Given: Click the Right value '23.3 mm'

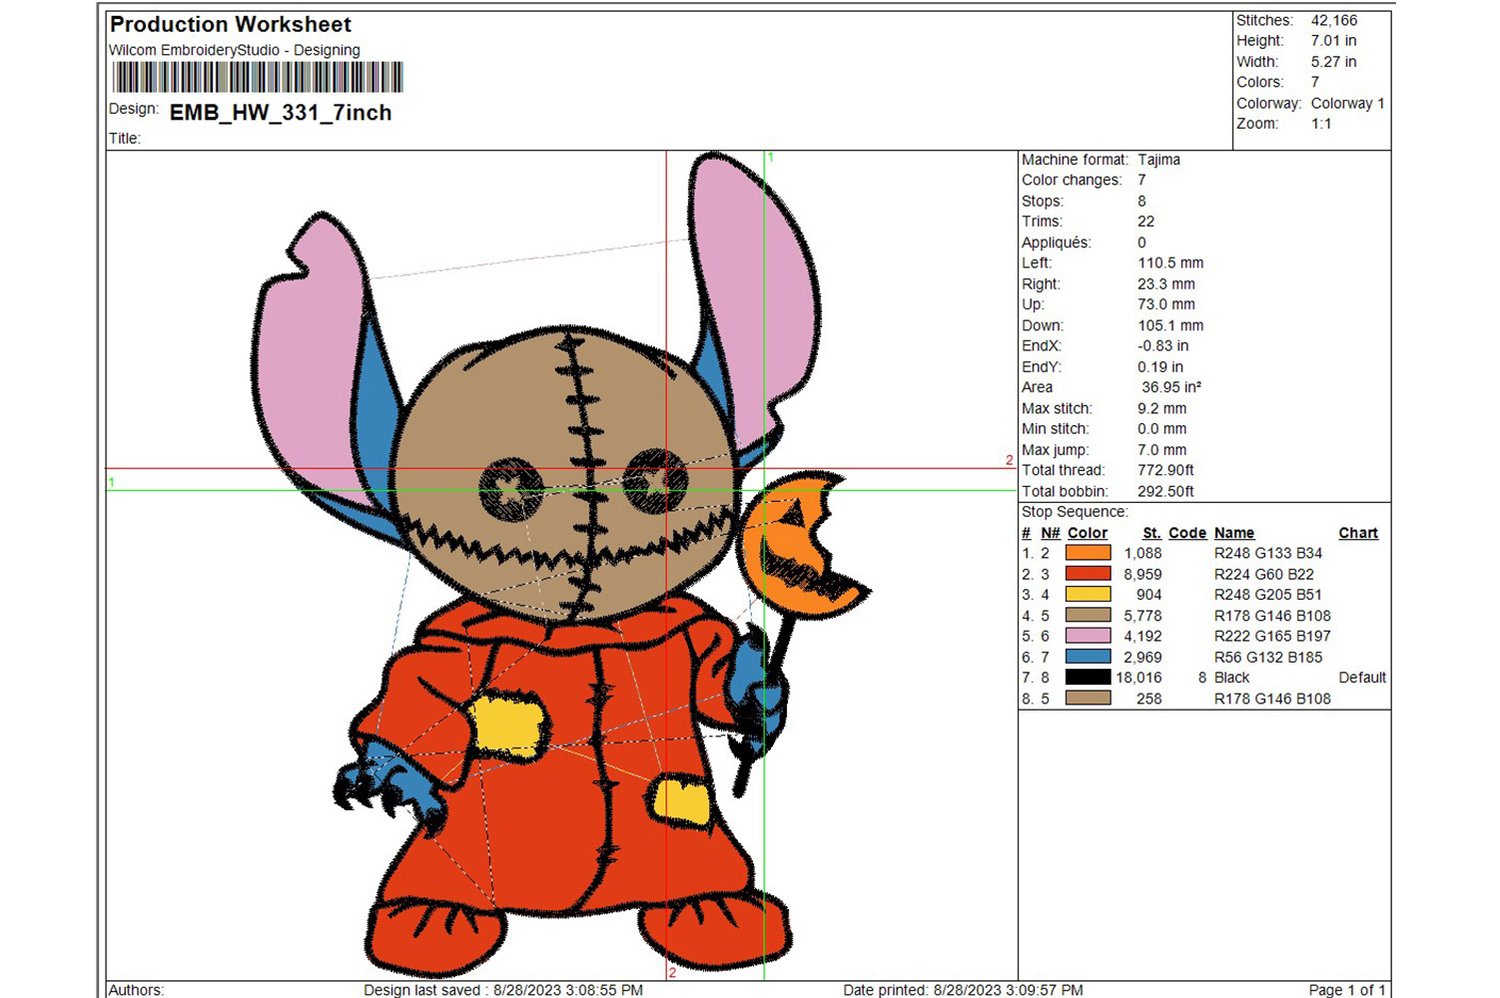Looking at the screenshot, I should click(x=1167, y=284).
